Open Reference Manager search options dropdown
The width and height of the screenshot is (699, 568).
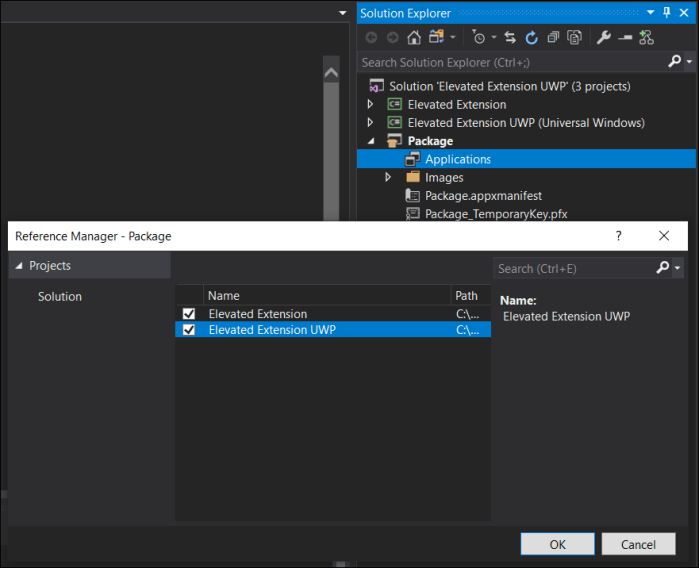(678, 268)
